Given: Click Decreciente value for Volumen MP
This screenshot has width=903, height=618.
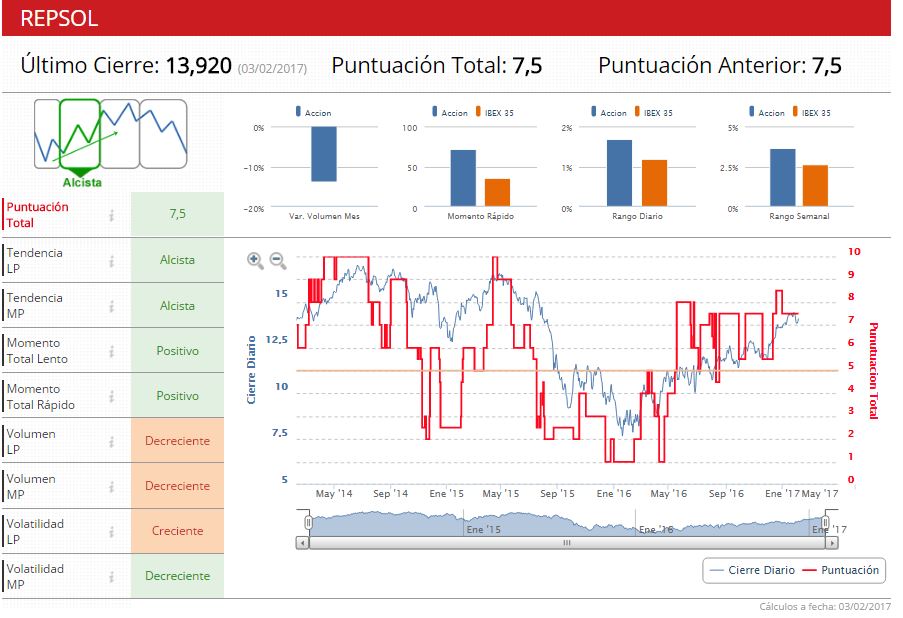Looking at the screenshot, I should [x=177, y=486].
